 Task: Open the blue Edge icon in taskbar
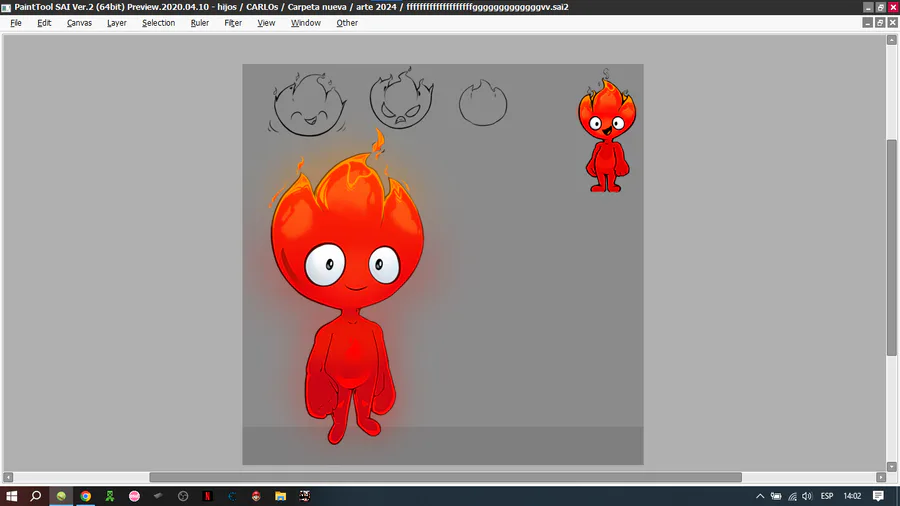tap(232, 496)
